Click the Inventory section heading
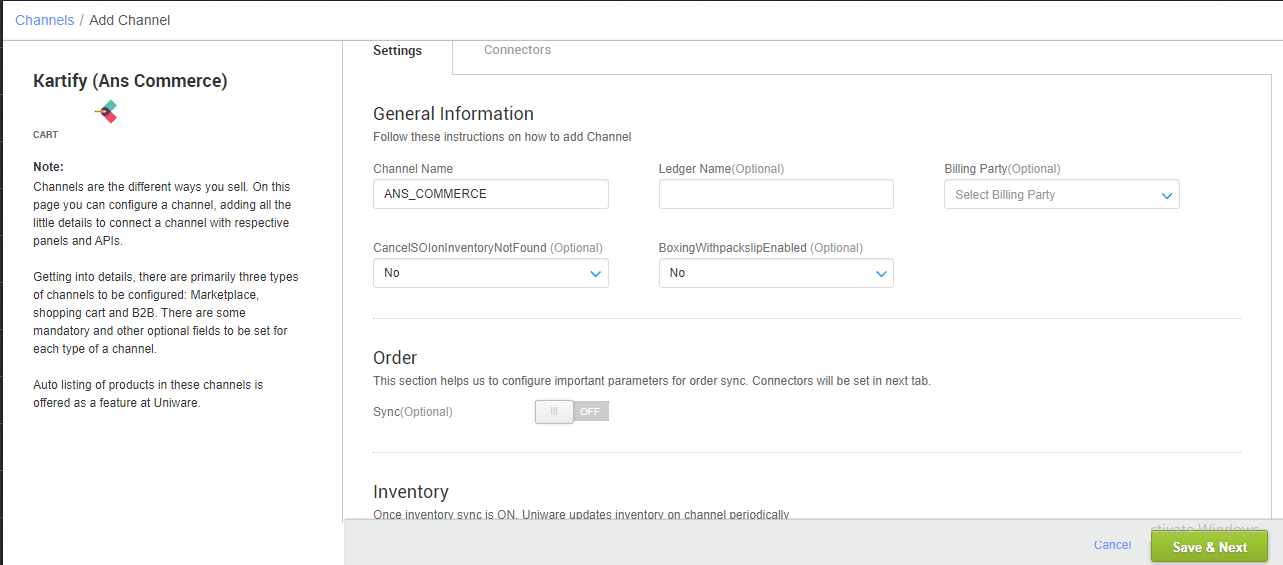This screenshot has width=1283, height=565. (411, 492)
